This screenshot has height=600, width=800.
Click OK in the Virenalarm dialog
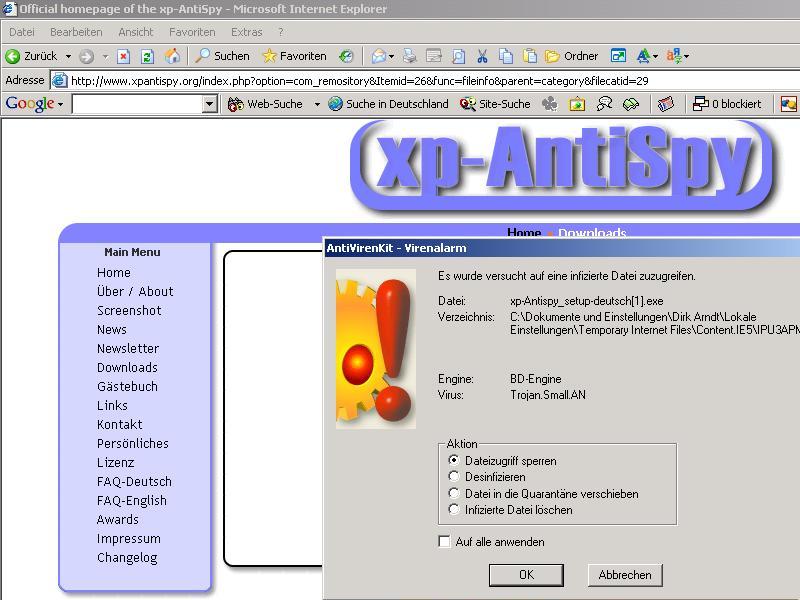(526, 575)
